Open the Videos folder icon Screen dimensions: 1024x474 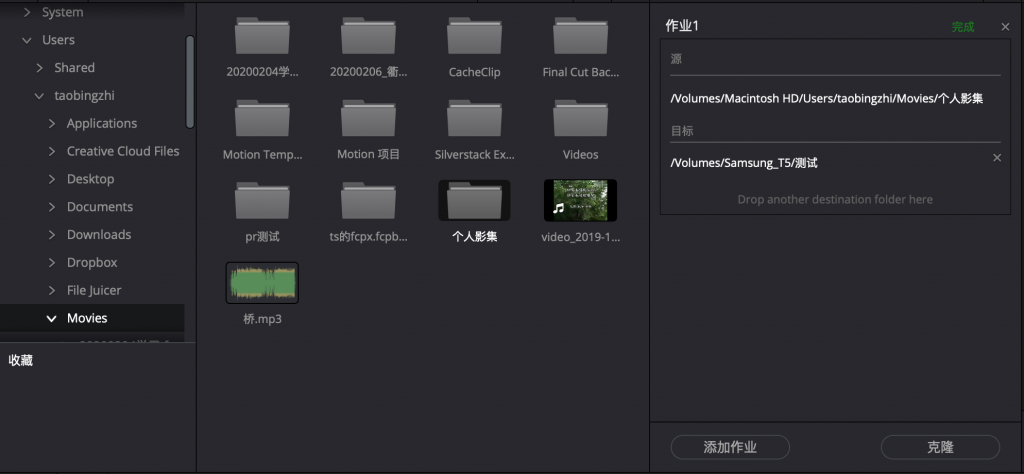[580, 120]
